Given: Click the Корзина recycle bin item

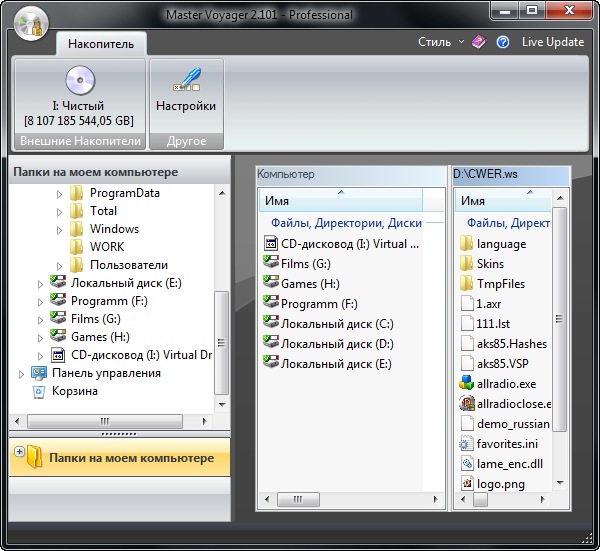Looking at the screenshot, I should [74, 391].
